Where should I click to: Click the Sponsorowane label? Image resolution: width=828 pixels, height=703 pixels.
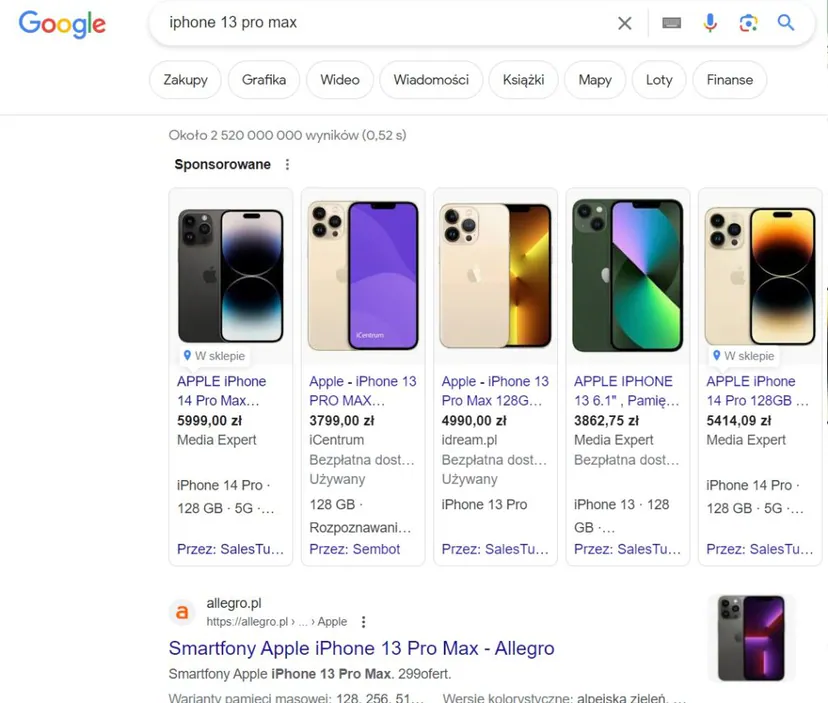[223, 165]
